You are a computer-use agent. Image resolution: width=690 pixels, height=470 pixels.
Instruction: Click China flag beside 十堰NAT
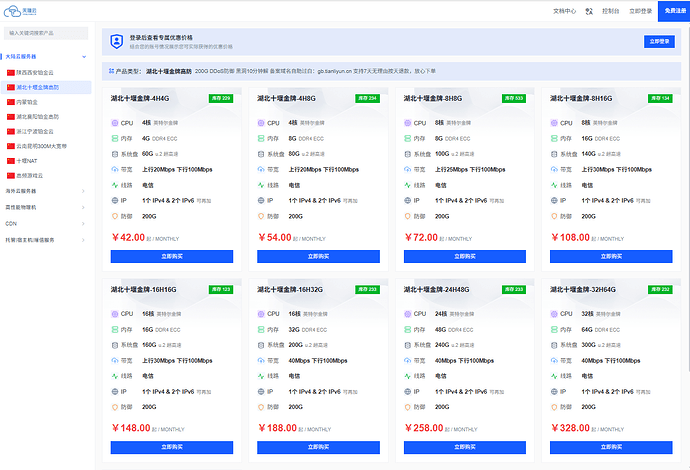coord(11,161)
